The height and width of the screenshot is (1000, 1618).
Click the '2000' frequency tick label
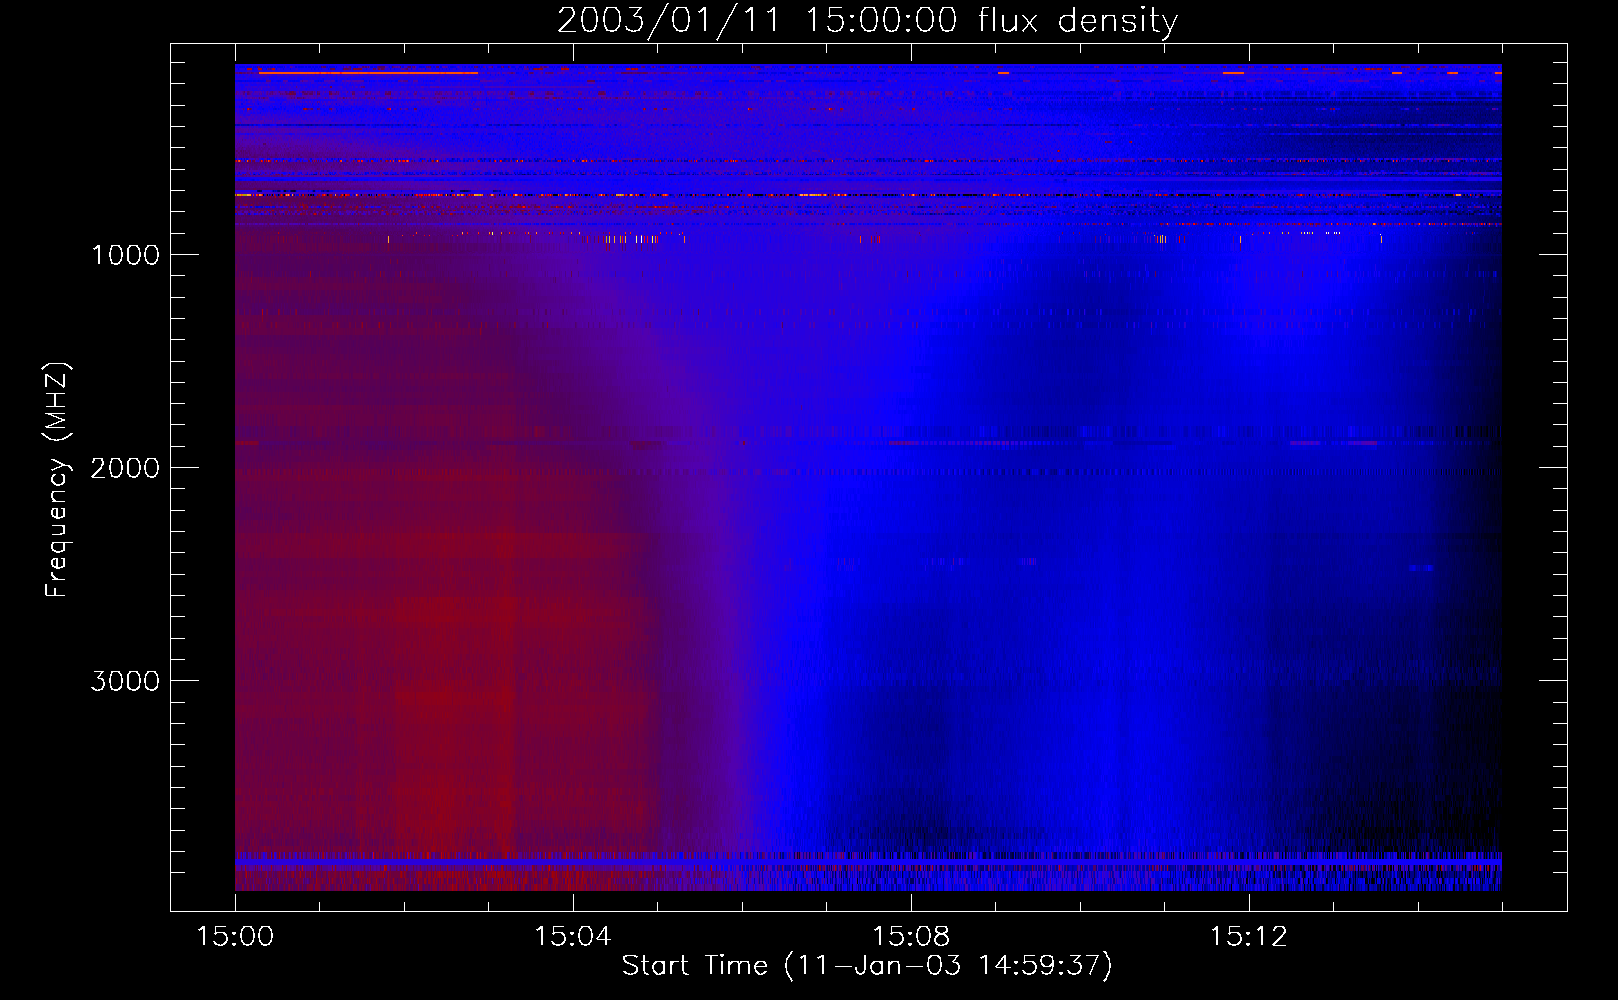(125, 468)
